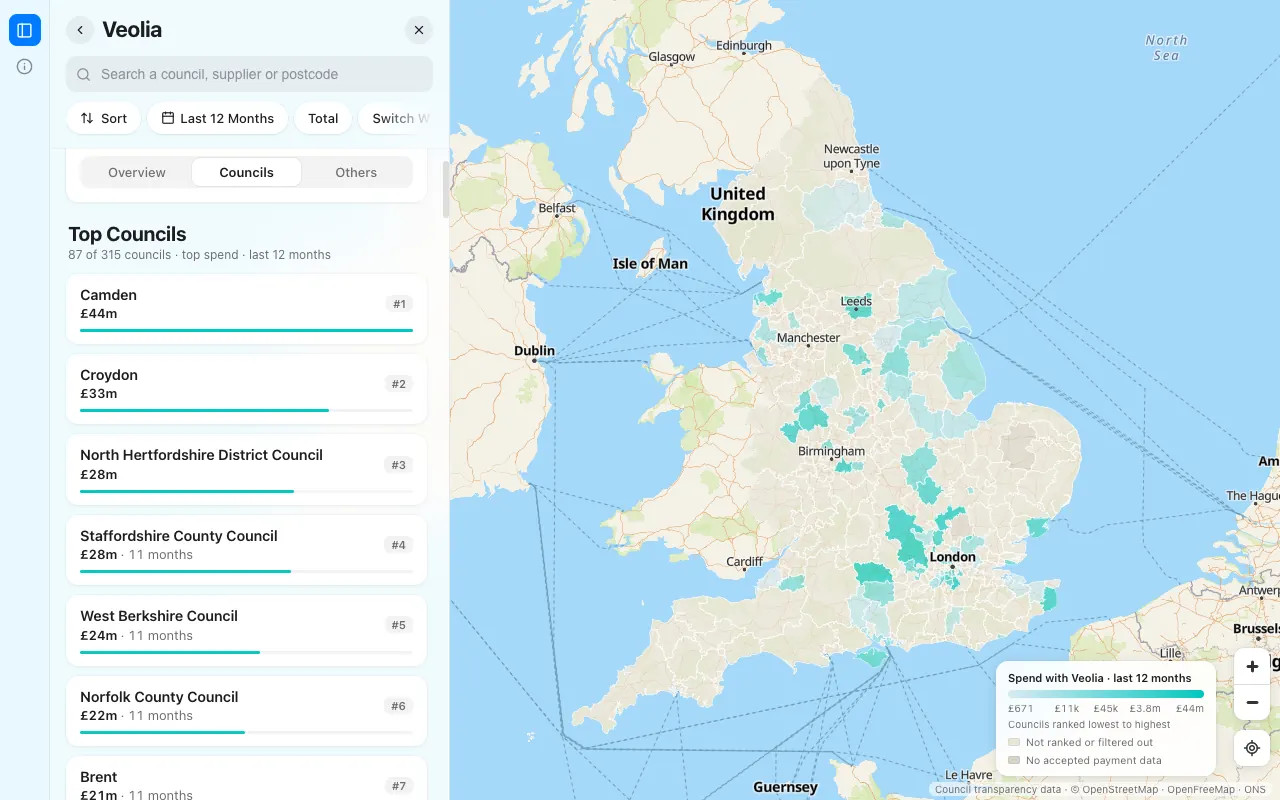The width and height of the screenshot is (1280, 800).
Task: Zoom in on the map
Action: pyautogui.click(x=1252, y=666)
